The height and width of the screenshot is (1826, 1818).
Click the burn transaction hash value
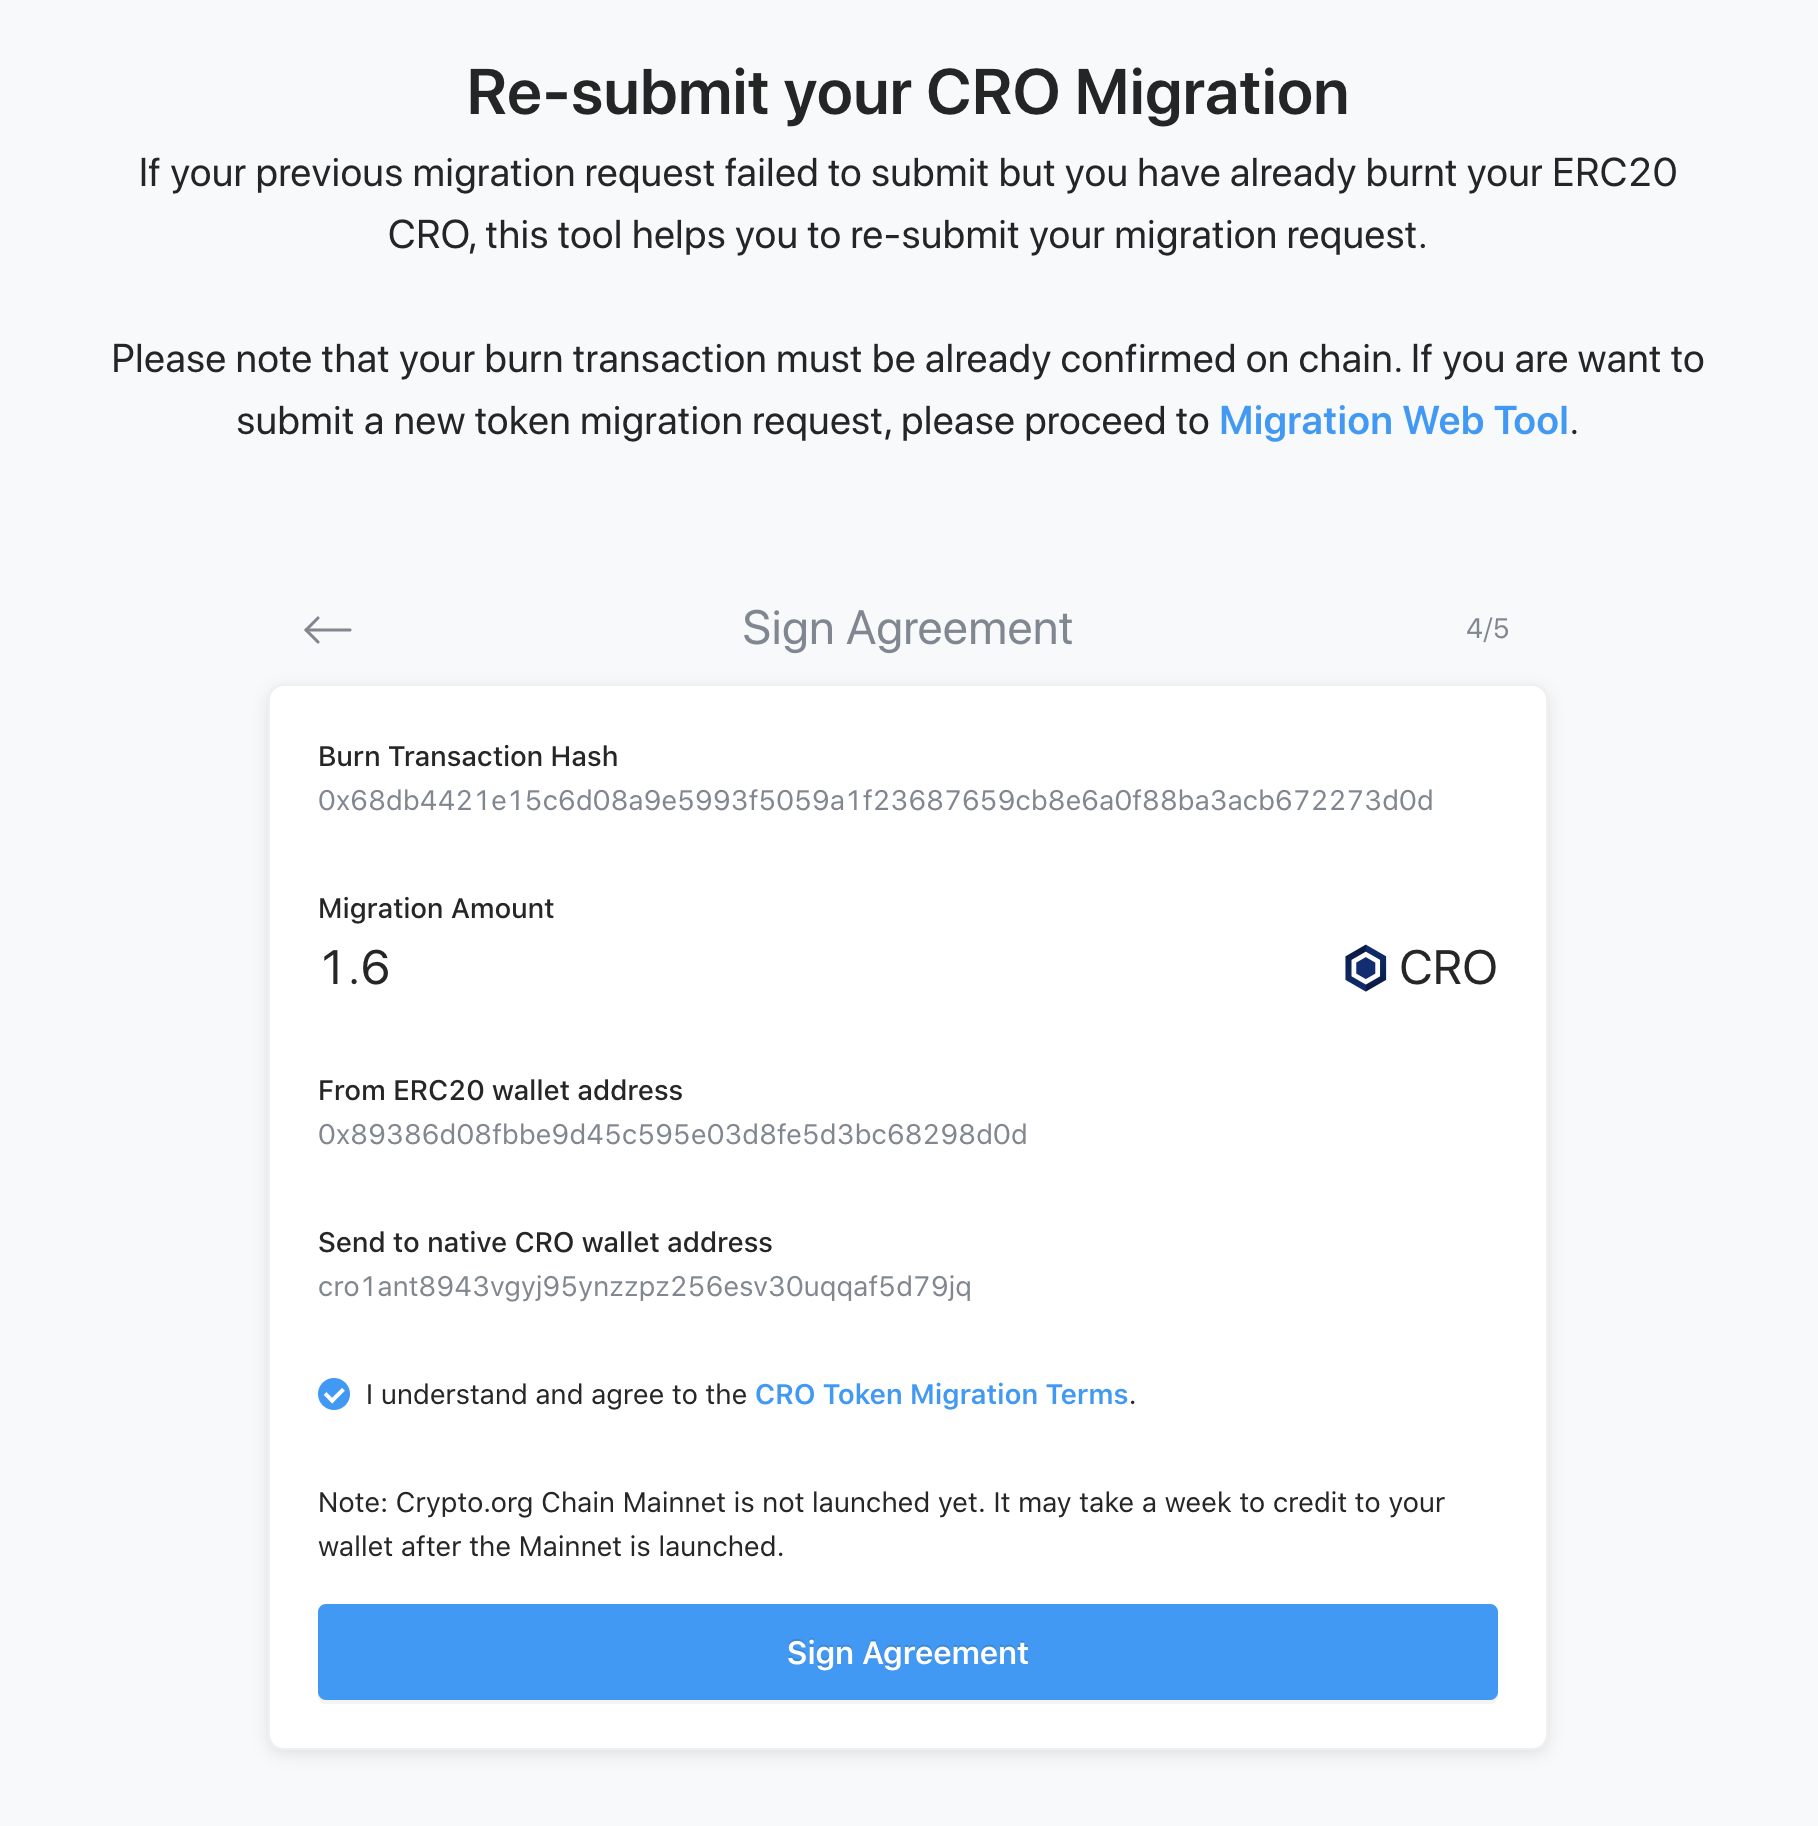(875, 801)
